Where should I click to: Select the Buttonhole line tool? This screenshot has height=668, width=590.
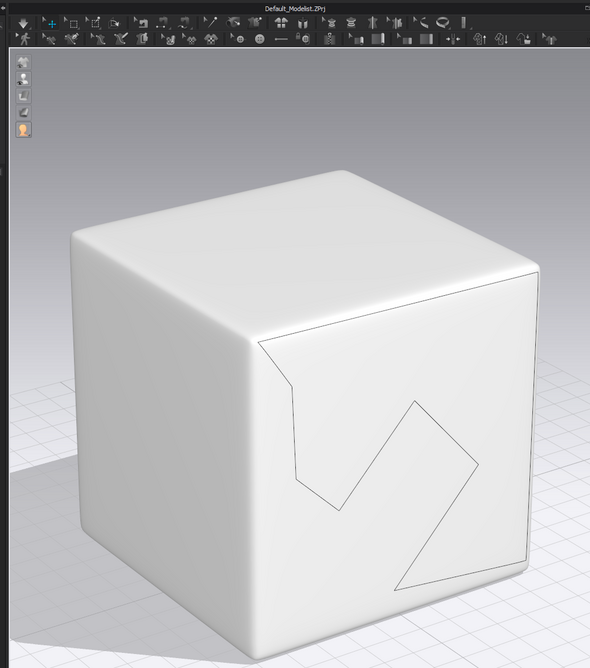point(281,39)
